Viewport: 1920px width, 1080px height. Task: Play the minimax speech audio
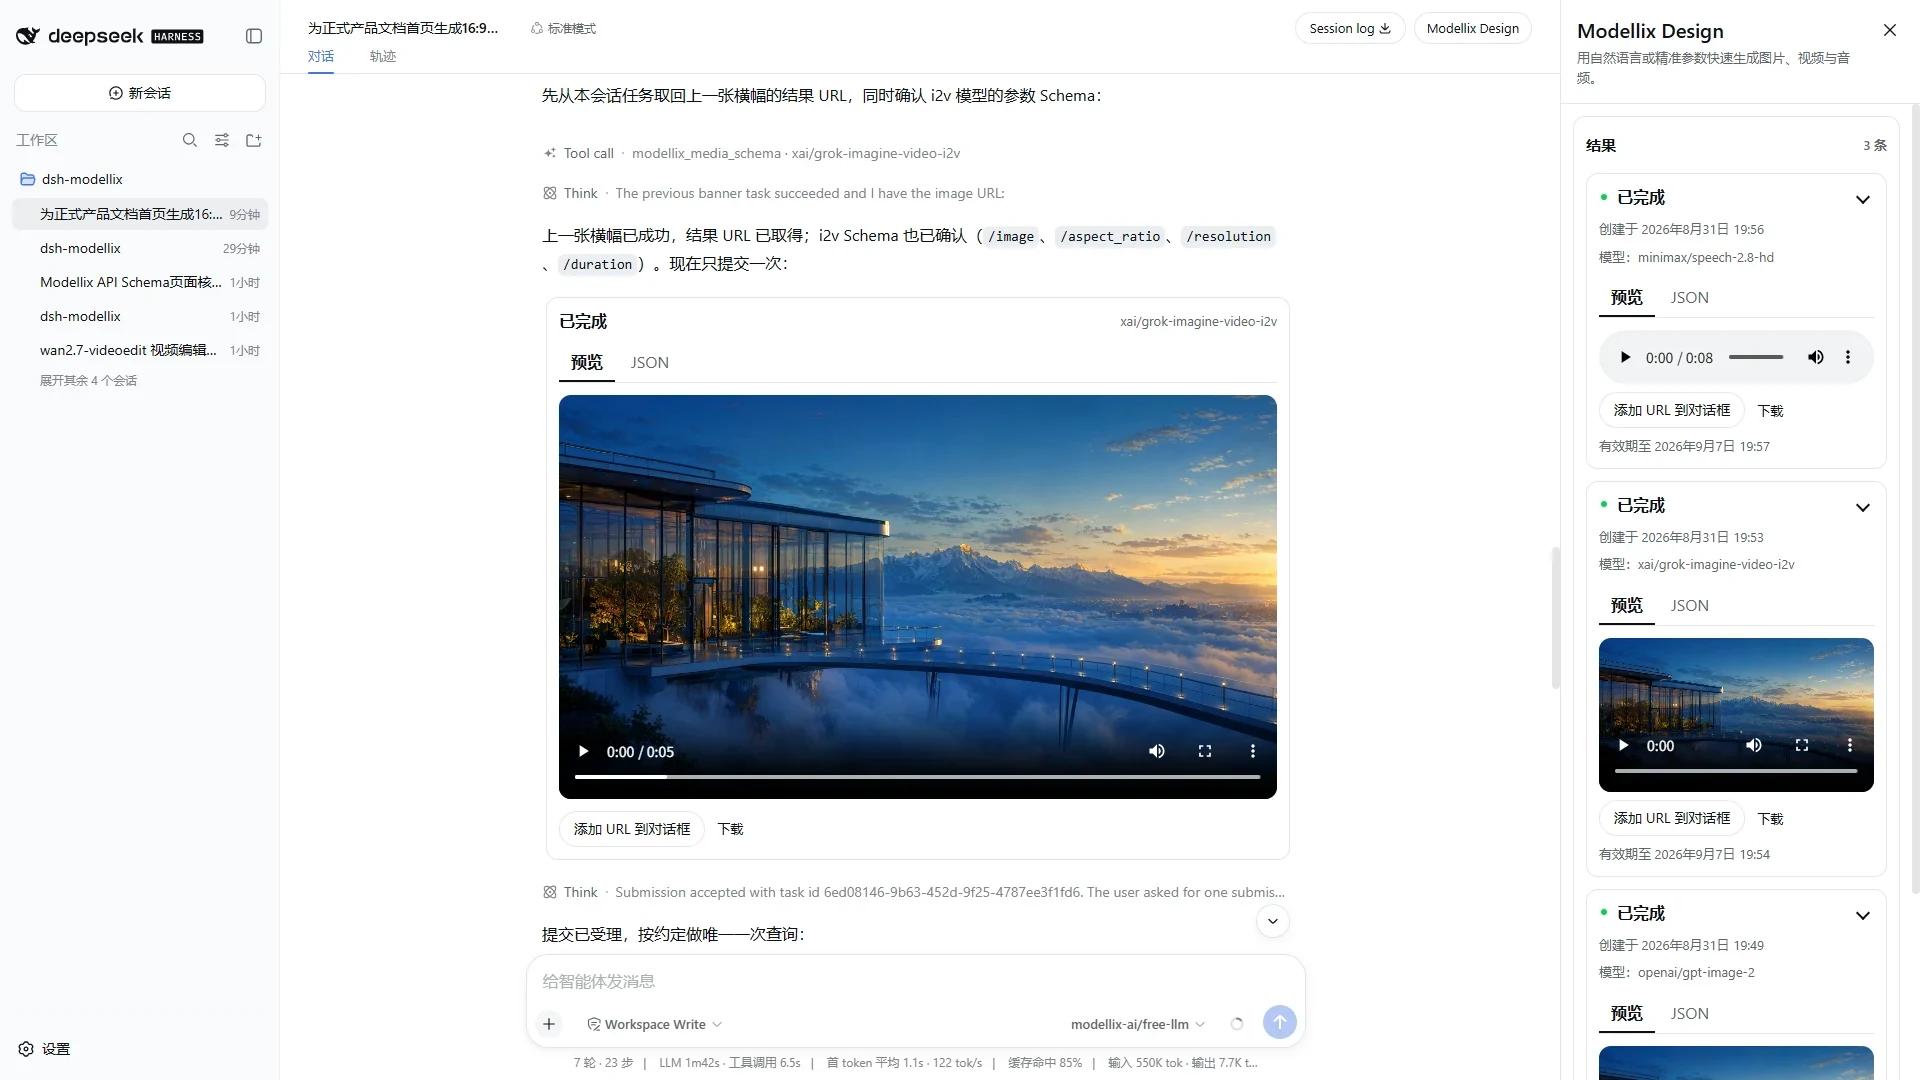tap(1625, 358)
